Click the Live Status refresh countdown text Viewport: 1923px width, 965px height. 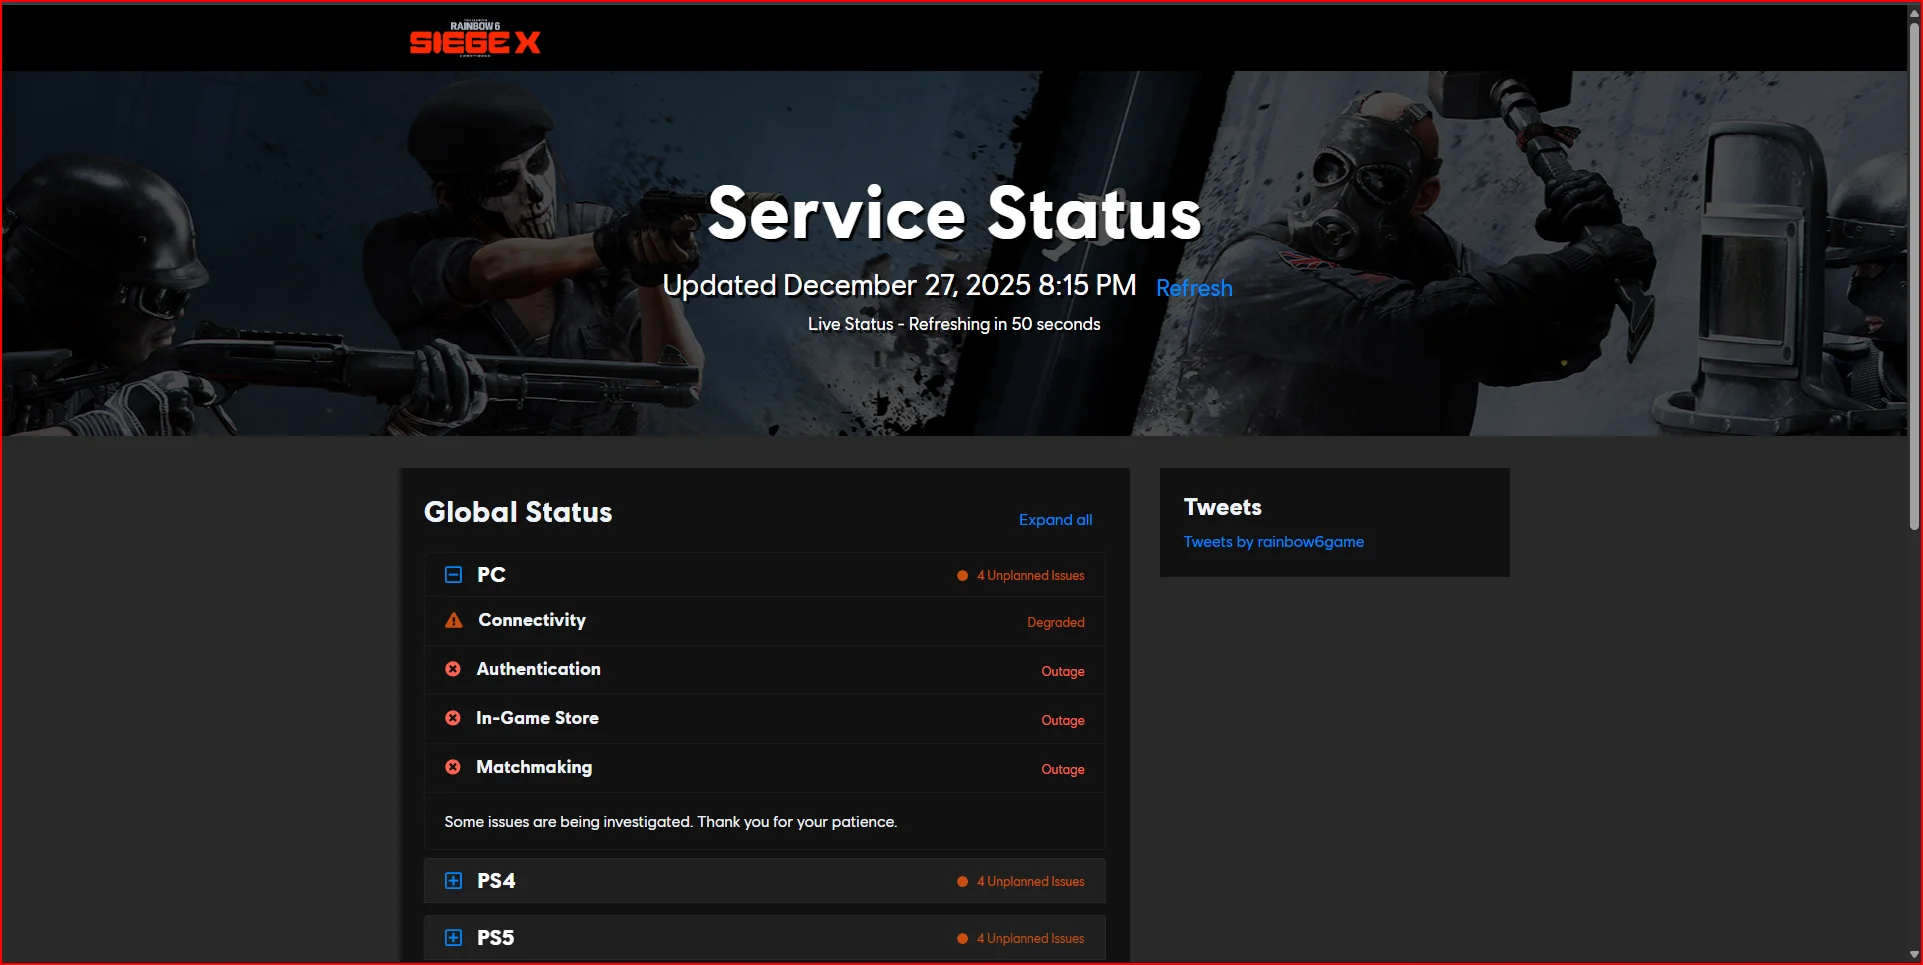pyautogui.click(x=954, y=324)
